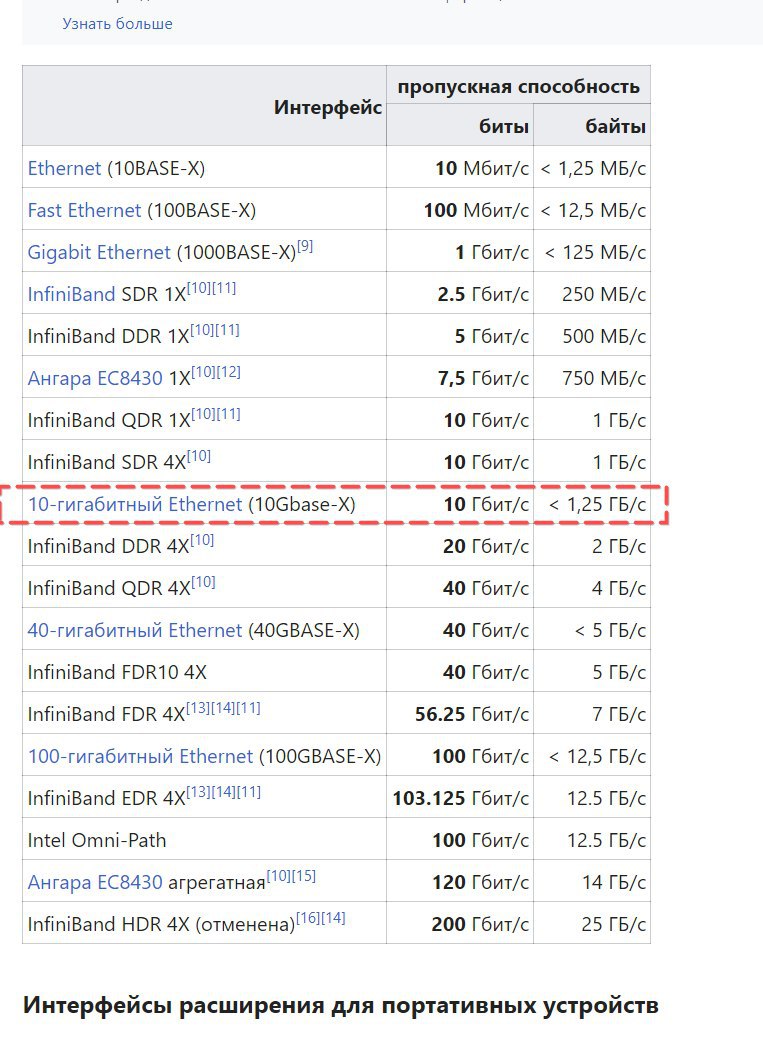Select the 4 ГБ/с cell

point(592,588)
